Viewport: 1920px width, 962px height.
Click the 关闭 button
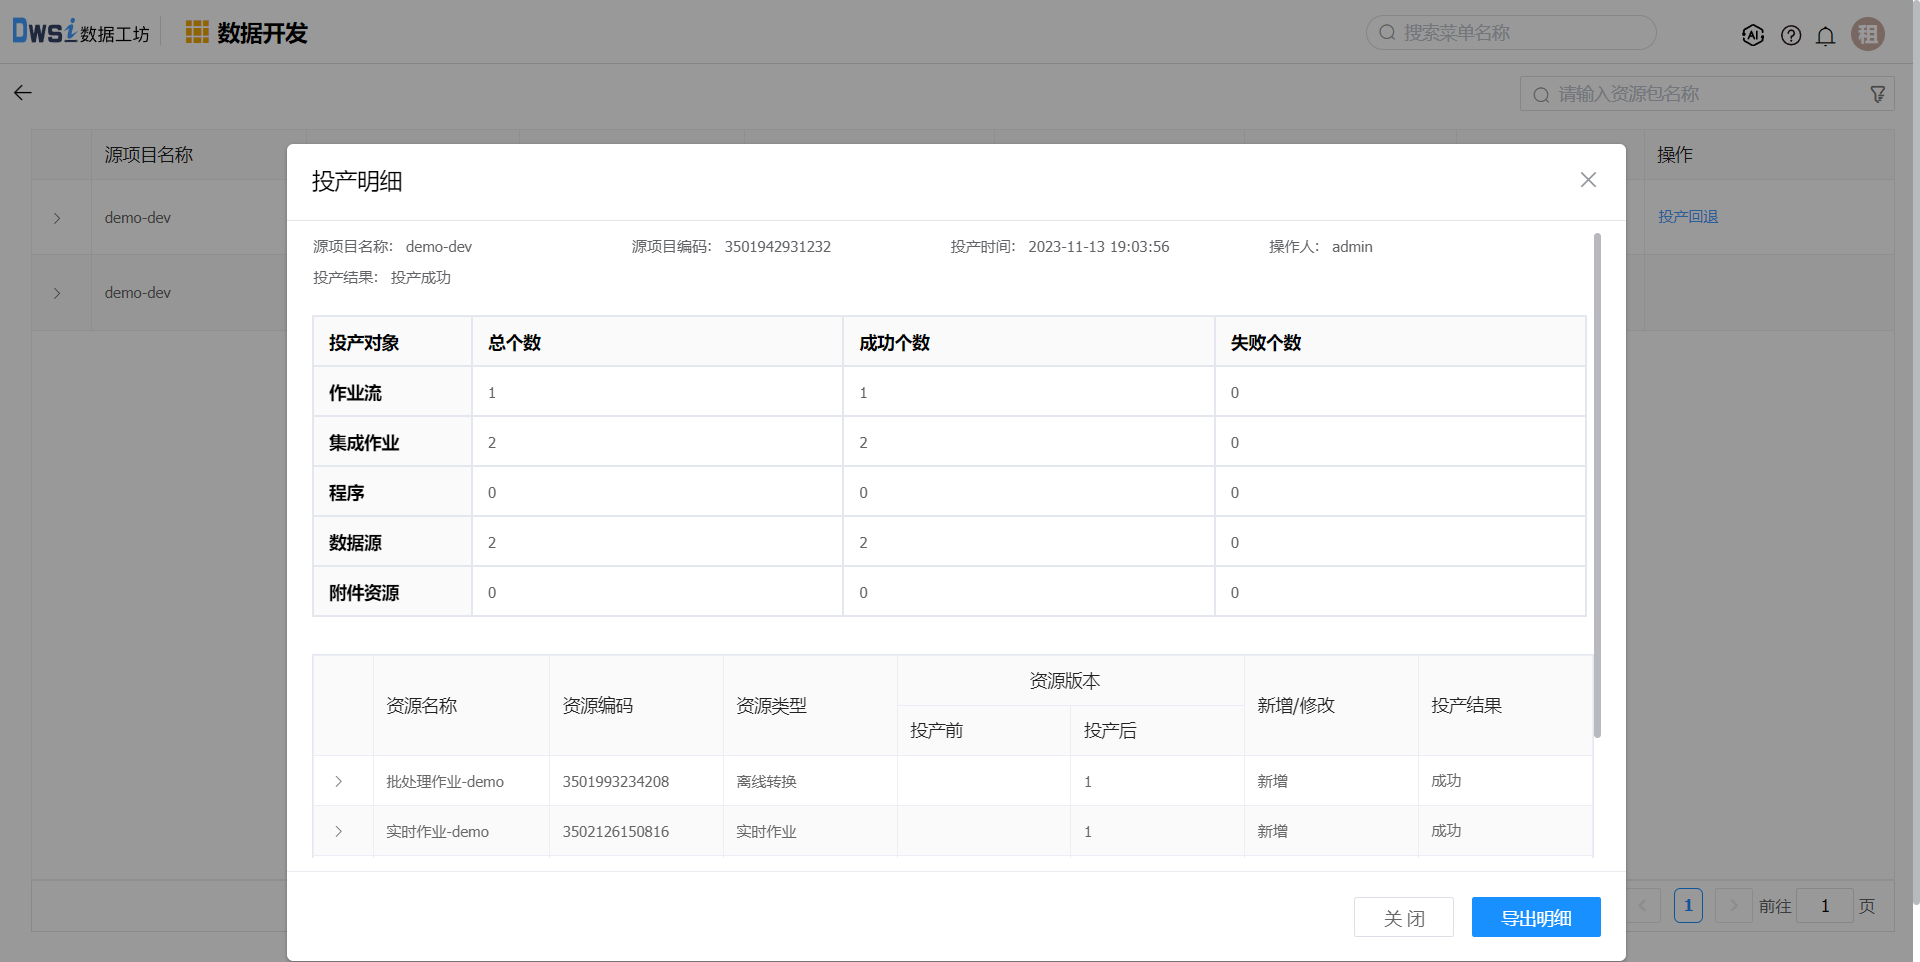[1403, 918]
